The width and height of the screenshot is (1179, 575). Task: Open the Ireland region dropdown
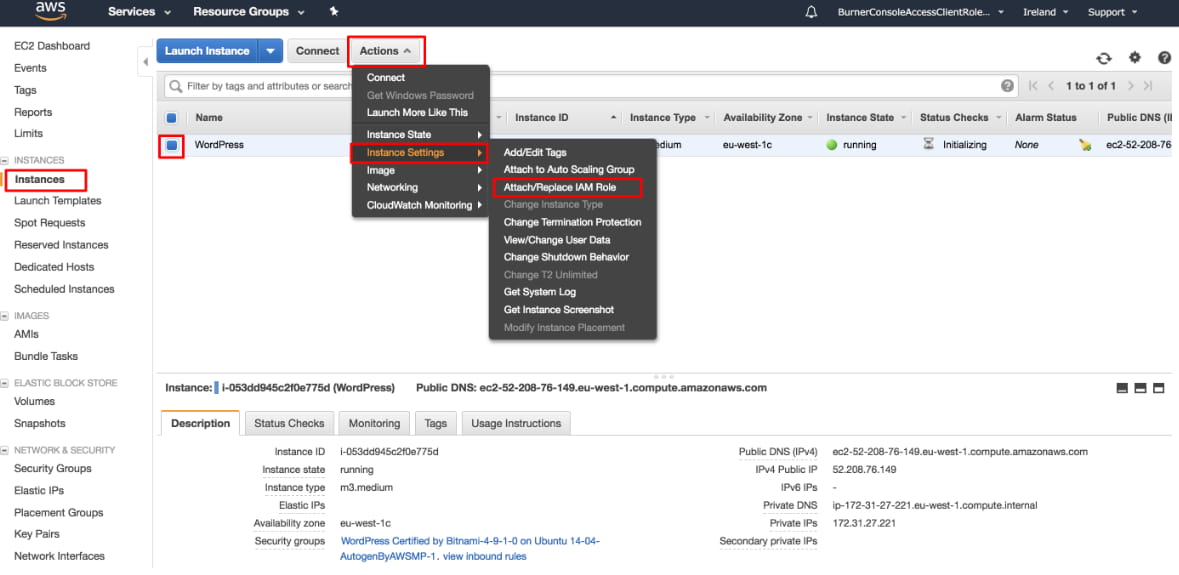1045,12
